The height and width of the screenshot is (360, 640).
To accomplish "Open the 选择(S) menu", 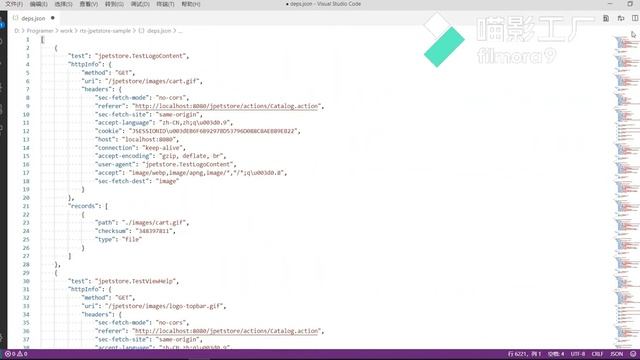I will (x=63, y=4).
